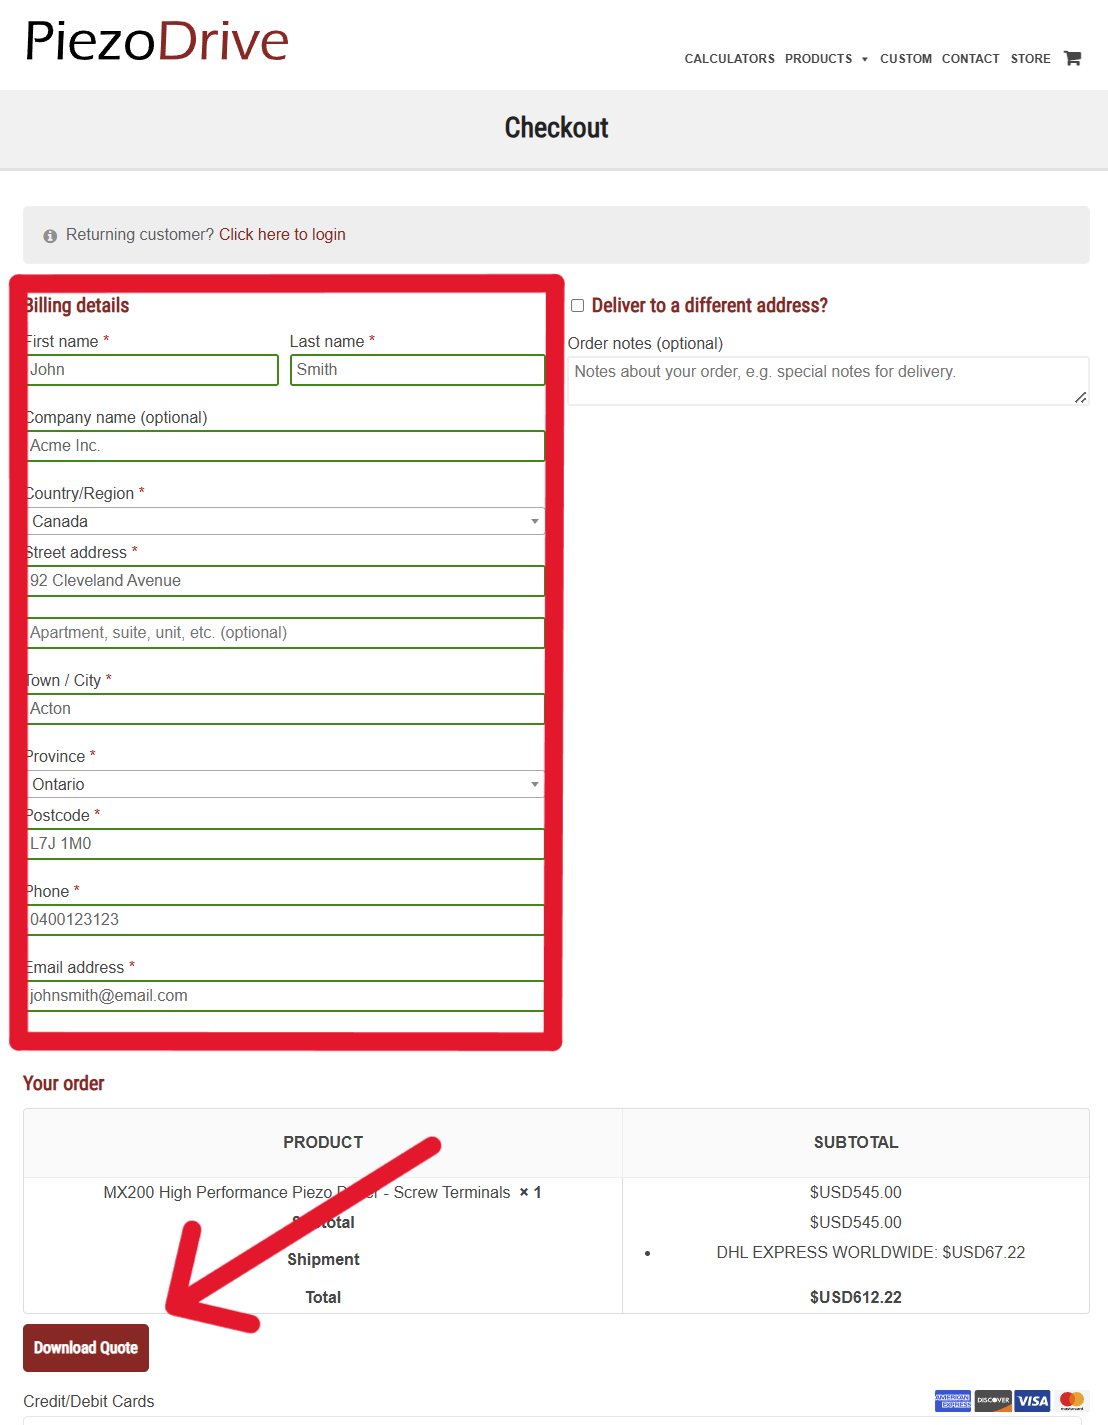Click the Billing details heading

coord(78,306)
